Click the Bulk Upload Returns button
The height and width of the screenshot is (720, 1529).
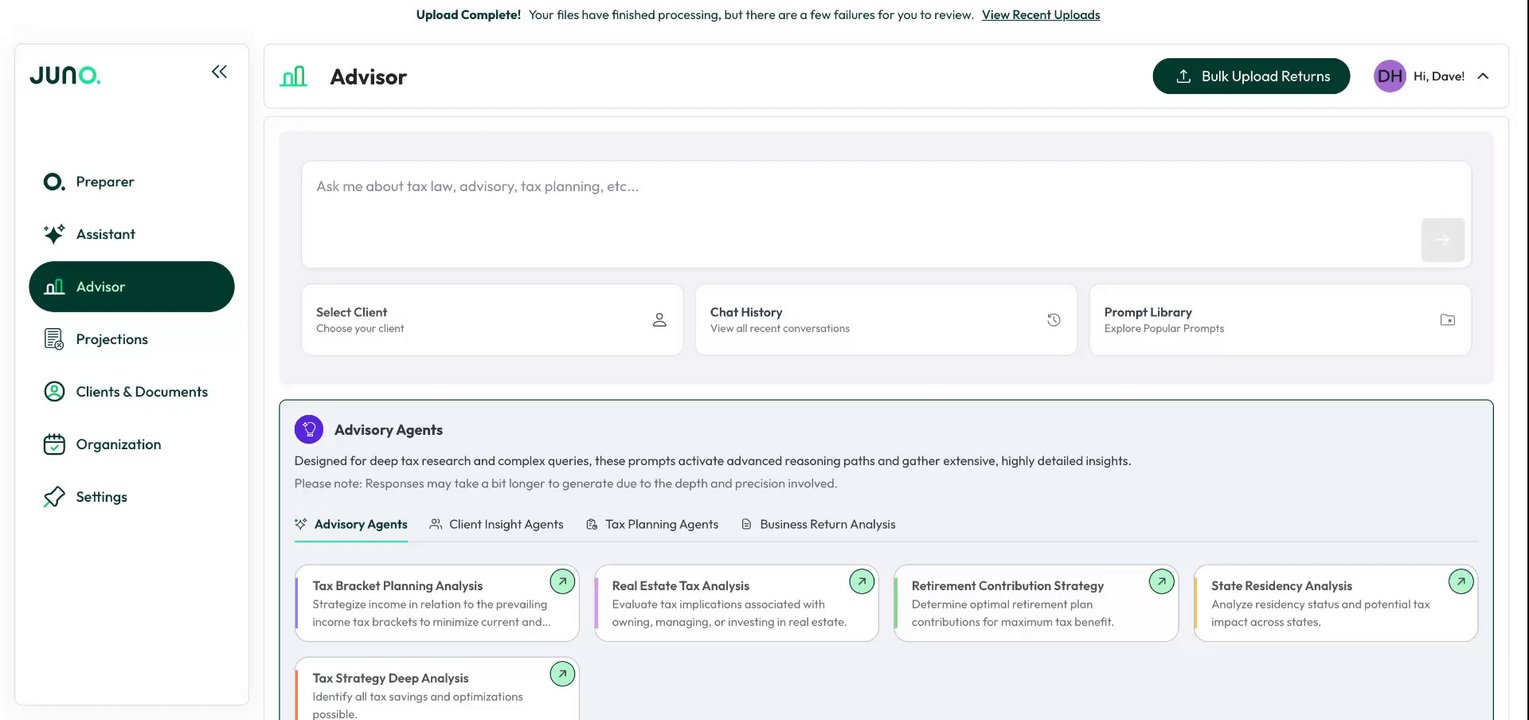tap(1251, 76)
